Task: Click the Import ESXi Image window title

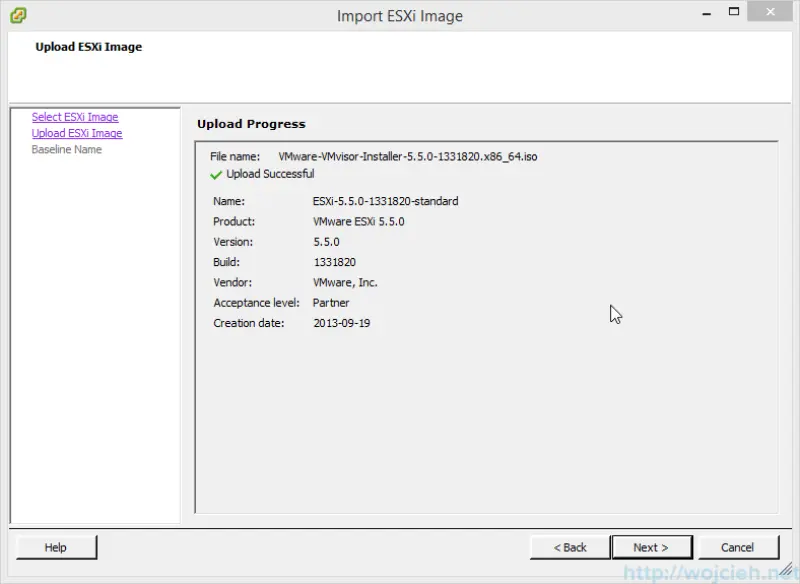Action: click(x=399, y=15)
